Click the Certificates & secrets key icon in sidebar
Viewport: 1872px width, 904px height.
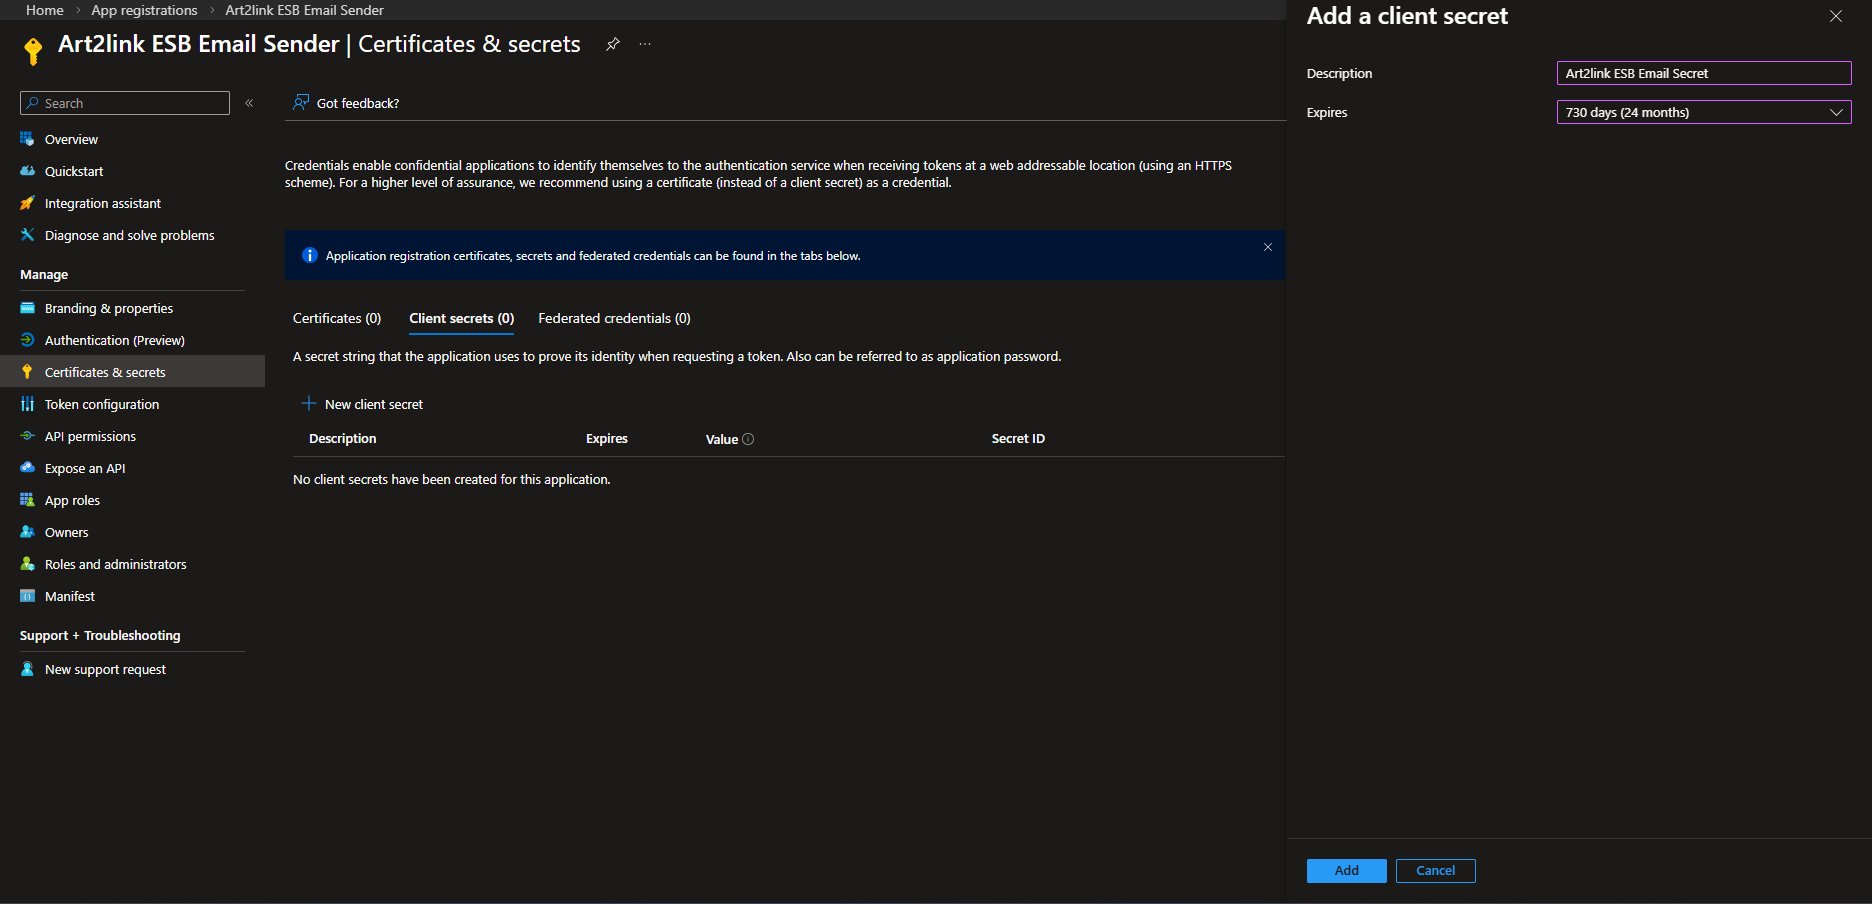27,372
